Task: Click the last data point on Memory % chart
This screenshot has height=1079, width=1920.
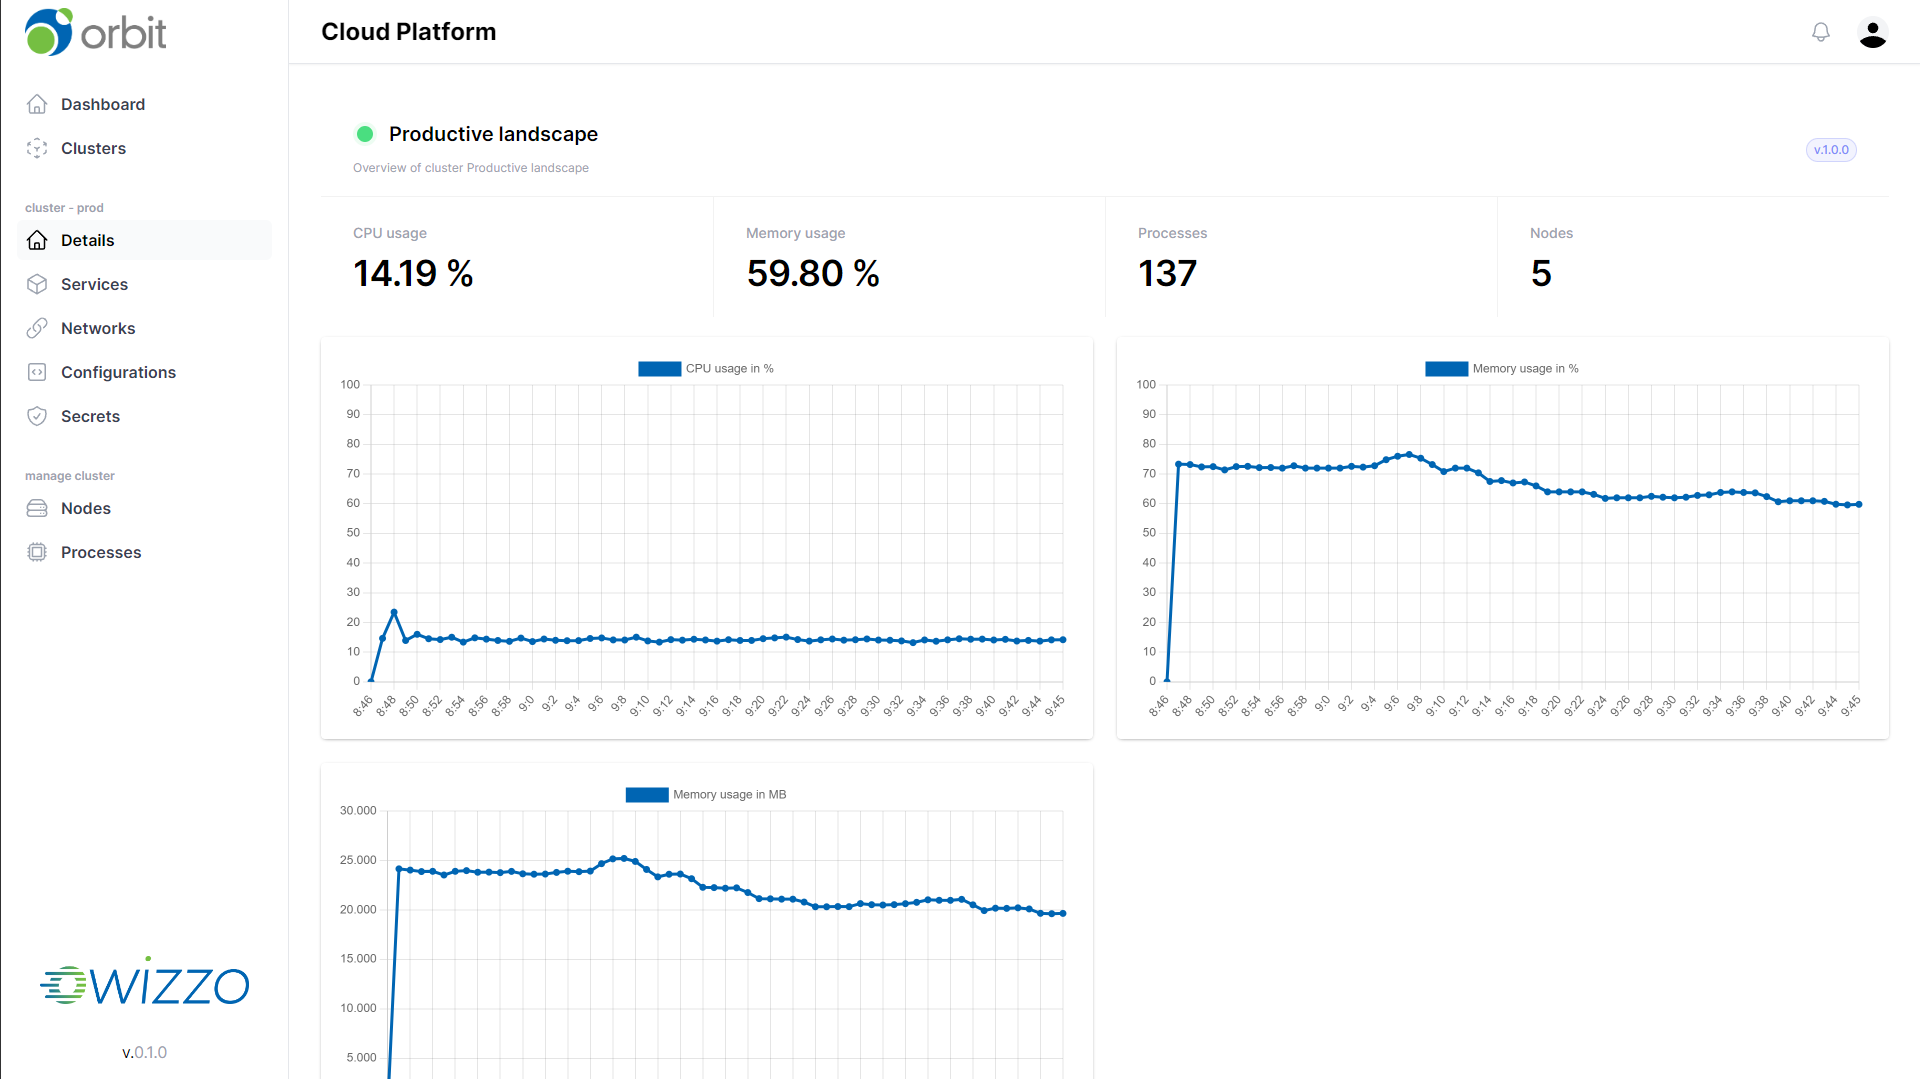Action: tap(1859, 504)
